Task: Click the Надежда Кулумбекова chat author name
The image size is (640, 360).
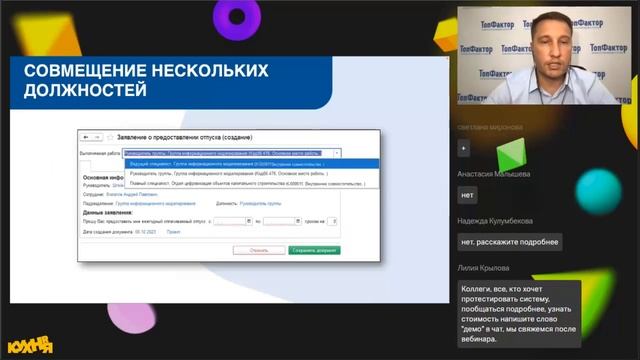Action: coord(495,221)
